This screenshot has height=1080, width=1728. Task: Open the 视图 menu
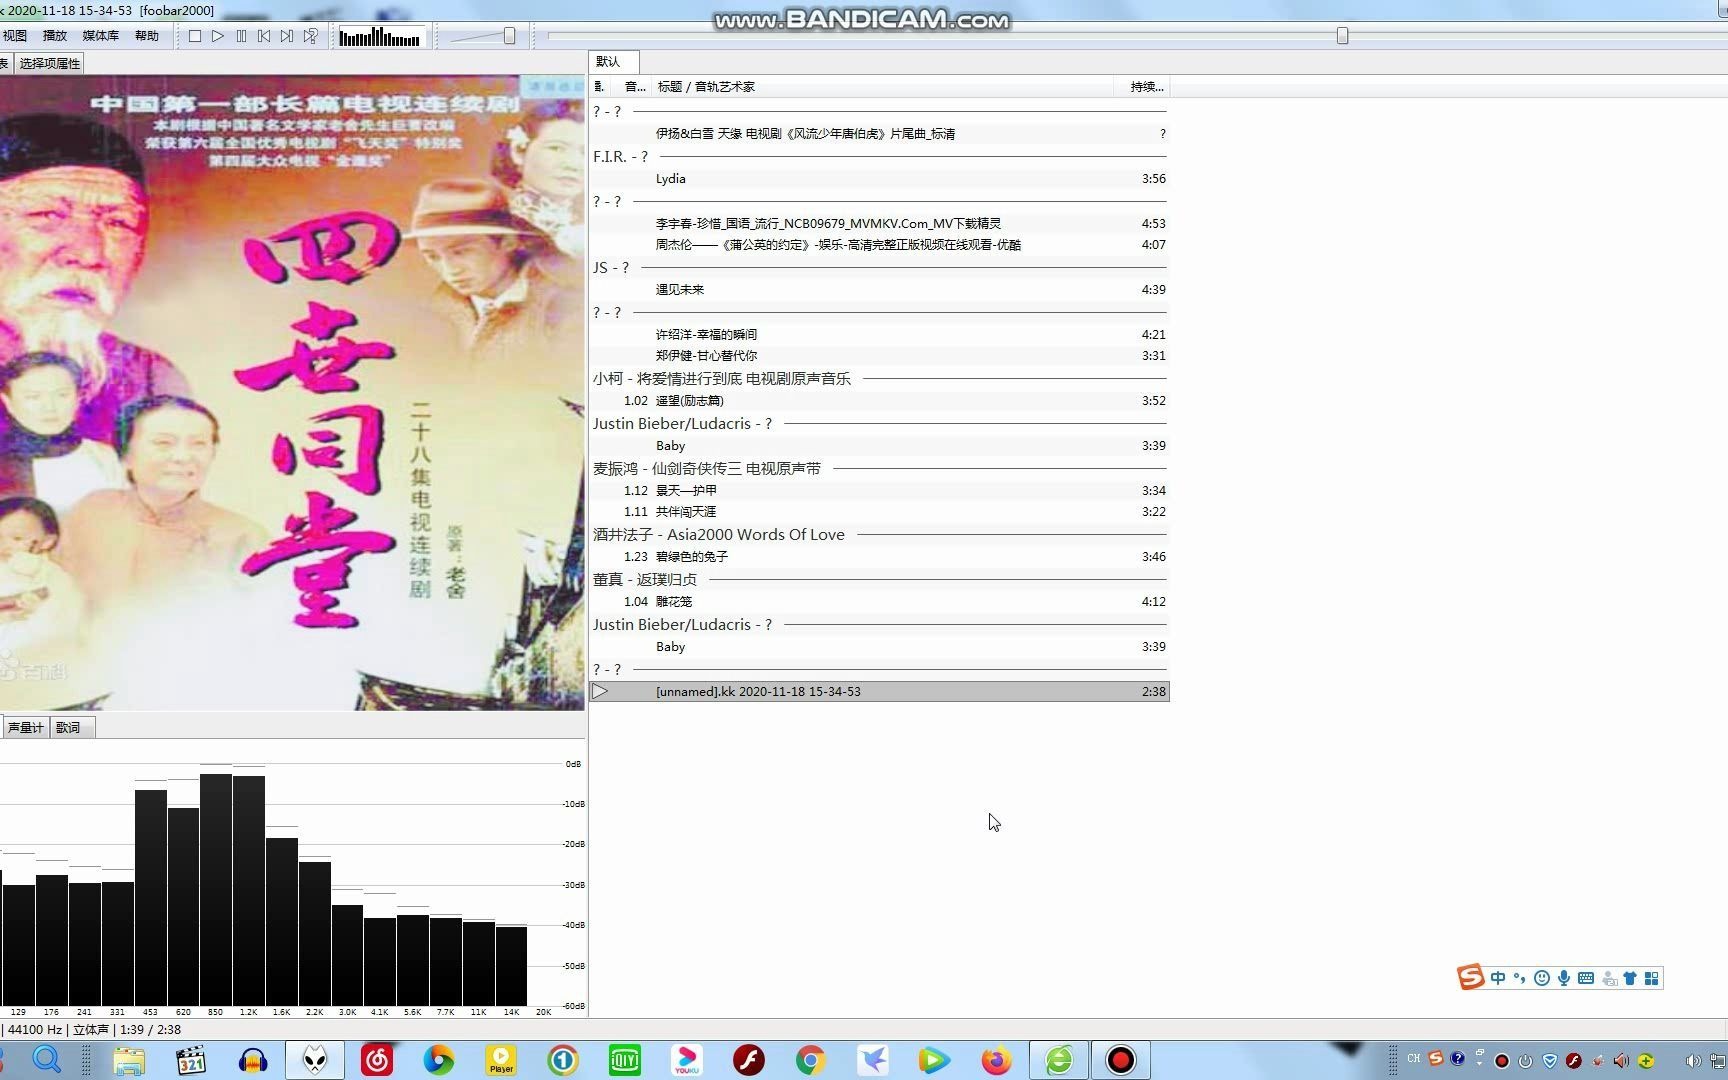15,36
